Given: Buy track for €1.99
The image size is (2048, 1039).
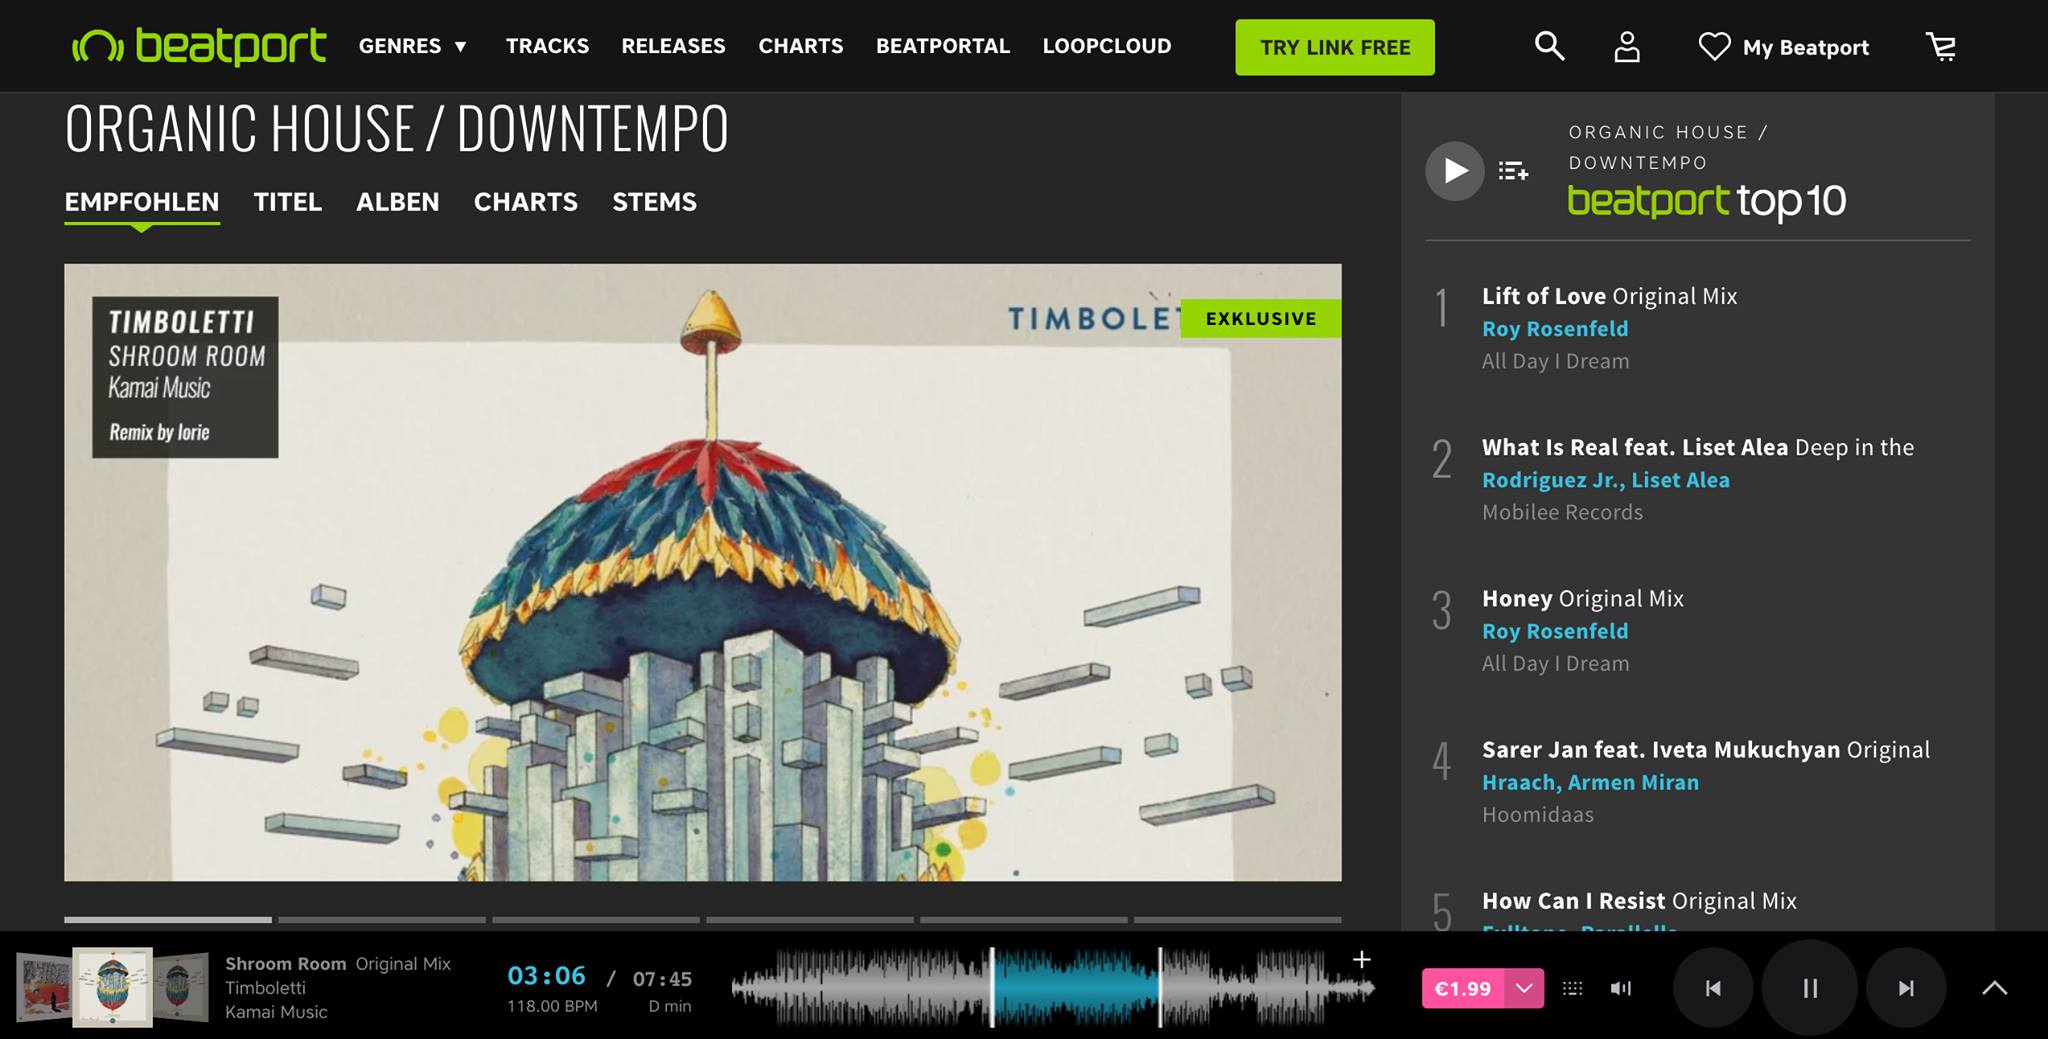Looking at the screenshot, I should pyautogui.click(x=1463, y=988).
